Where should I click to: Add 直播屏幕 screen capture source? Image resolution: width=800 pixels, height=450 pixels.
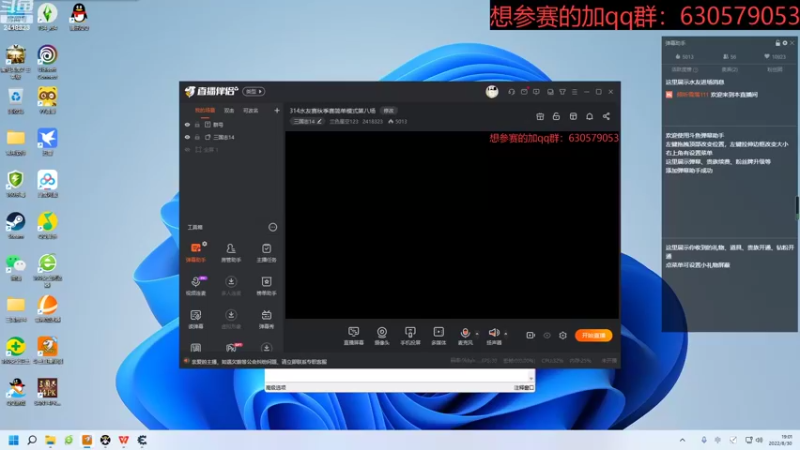click(354, 336)
